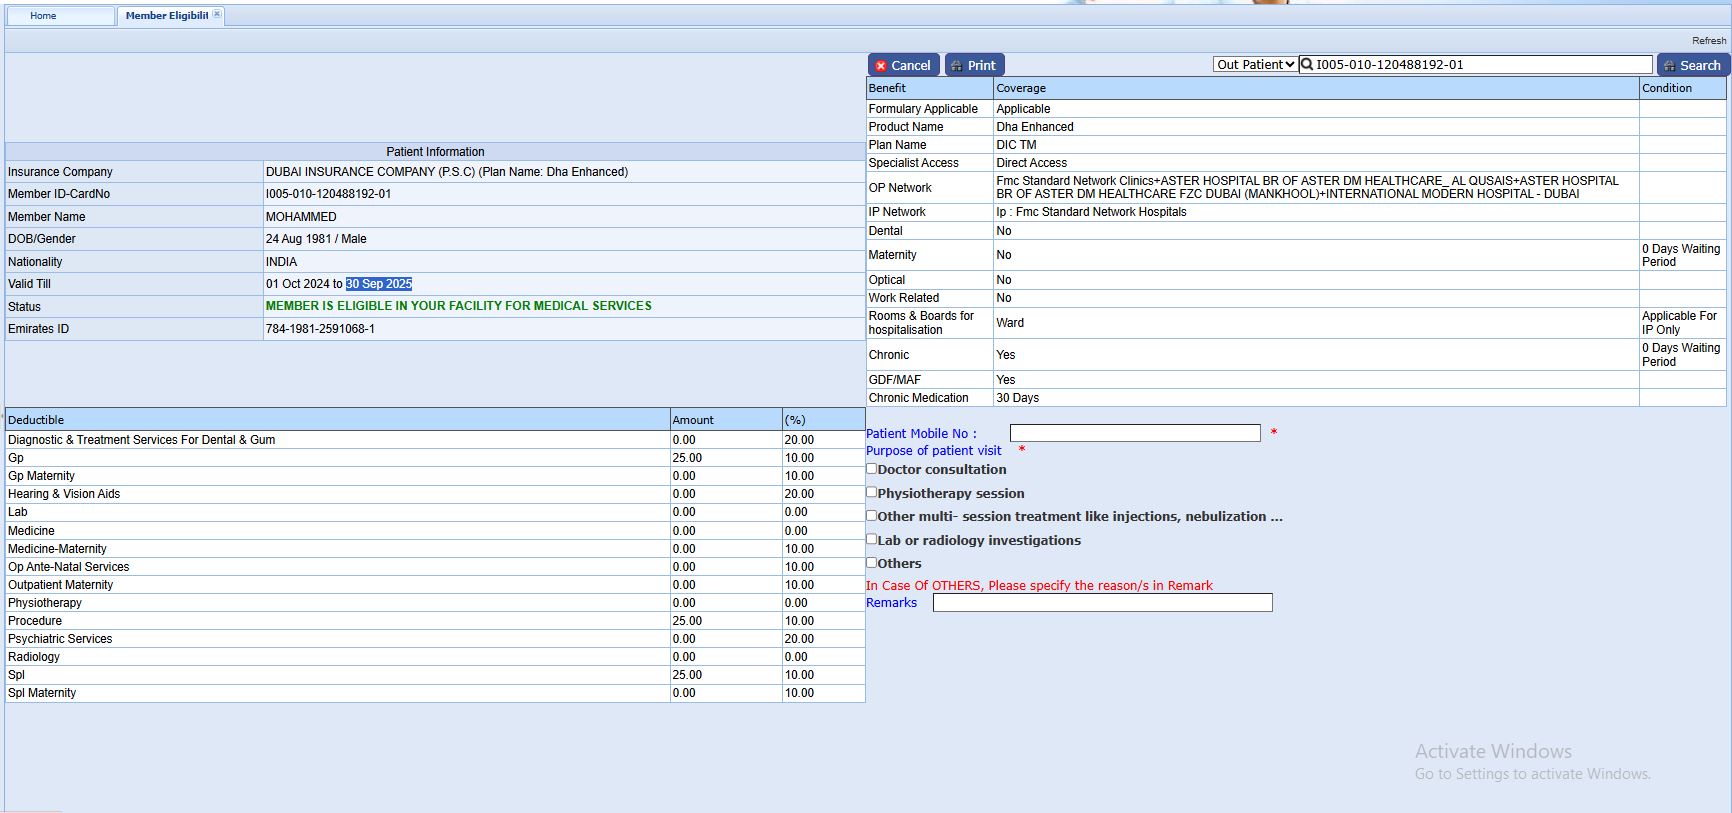
Task: Tick the Physiotherapy session checkbox
Action: coord(872,492)
